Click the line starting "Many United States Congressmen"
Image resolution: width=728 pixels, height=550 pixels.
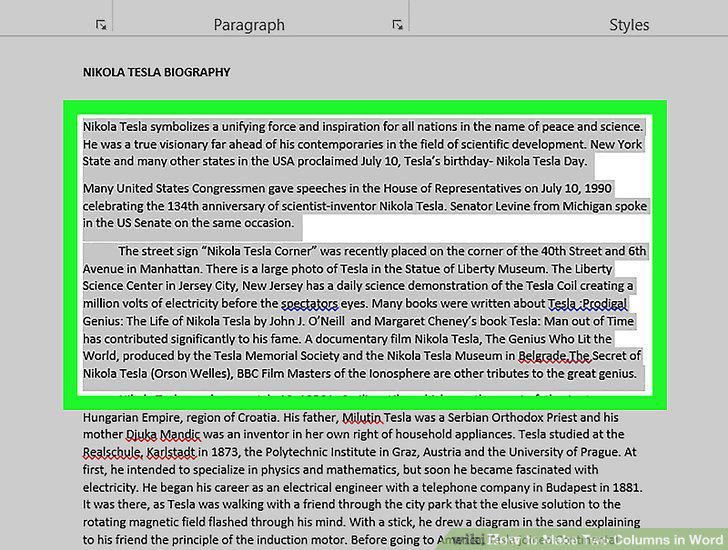pos(347,188)
